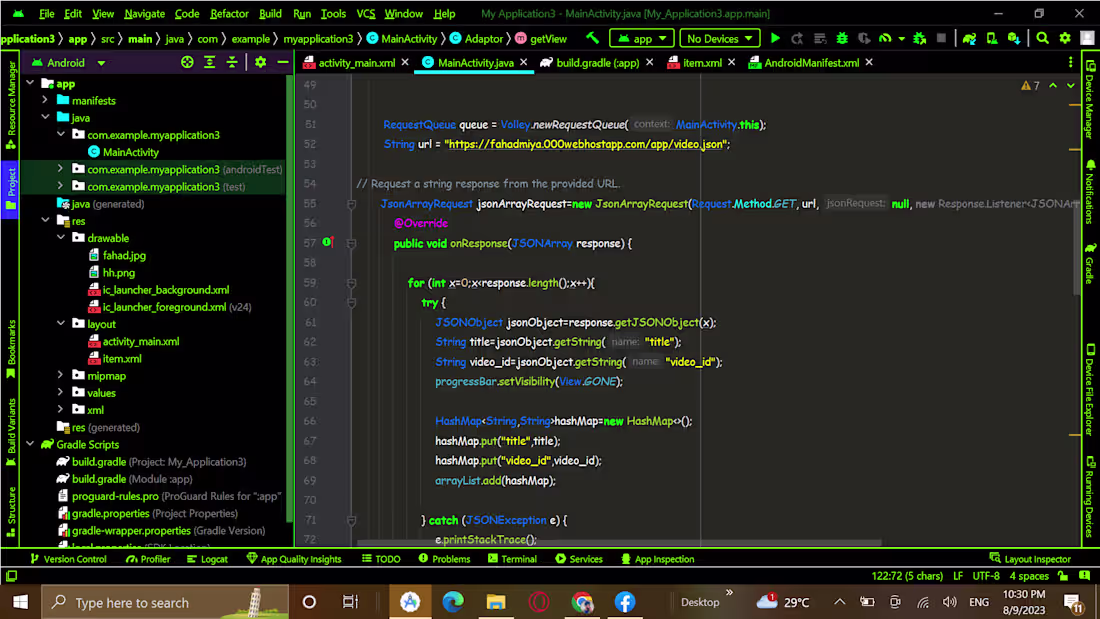Image resolution: width=1100 pixels, height=619 pixels.
Task: Select opened file with Project panel crosshair icon
Action: (187, 61)
